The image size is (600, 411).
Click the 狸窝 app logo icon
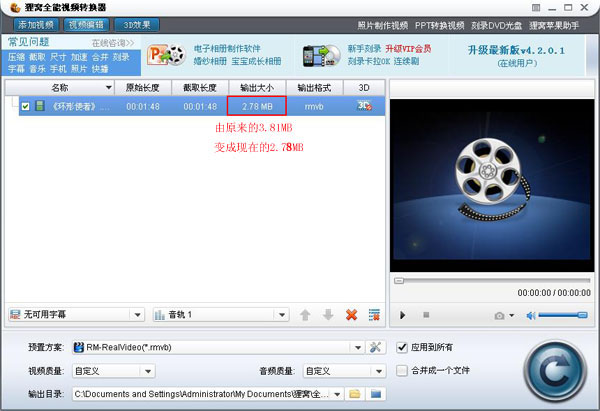tap(15, 7)
